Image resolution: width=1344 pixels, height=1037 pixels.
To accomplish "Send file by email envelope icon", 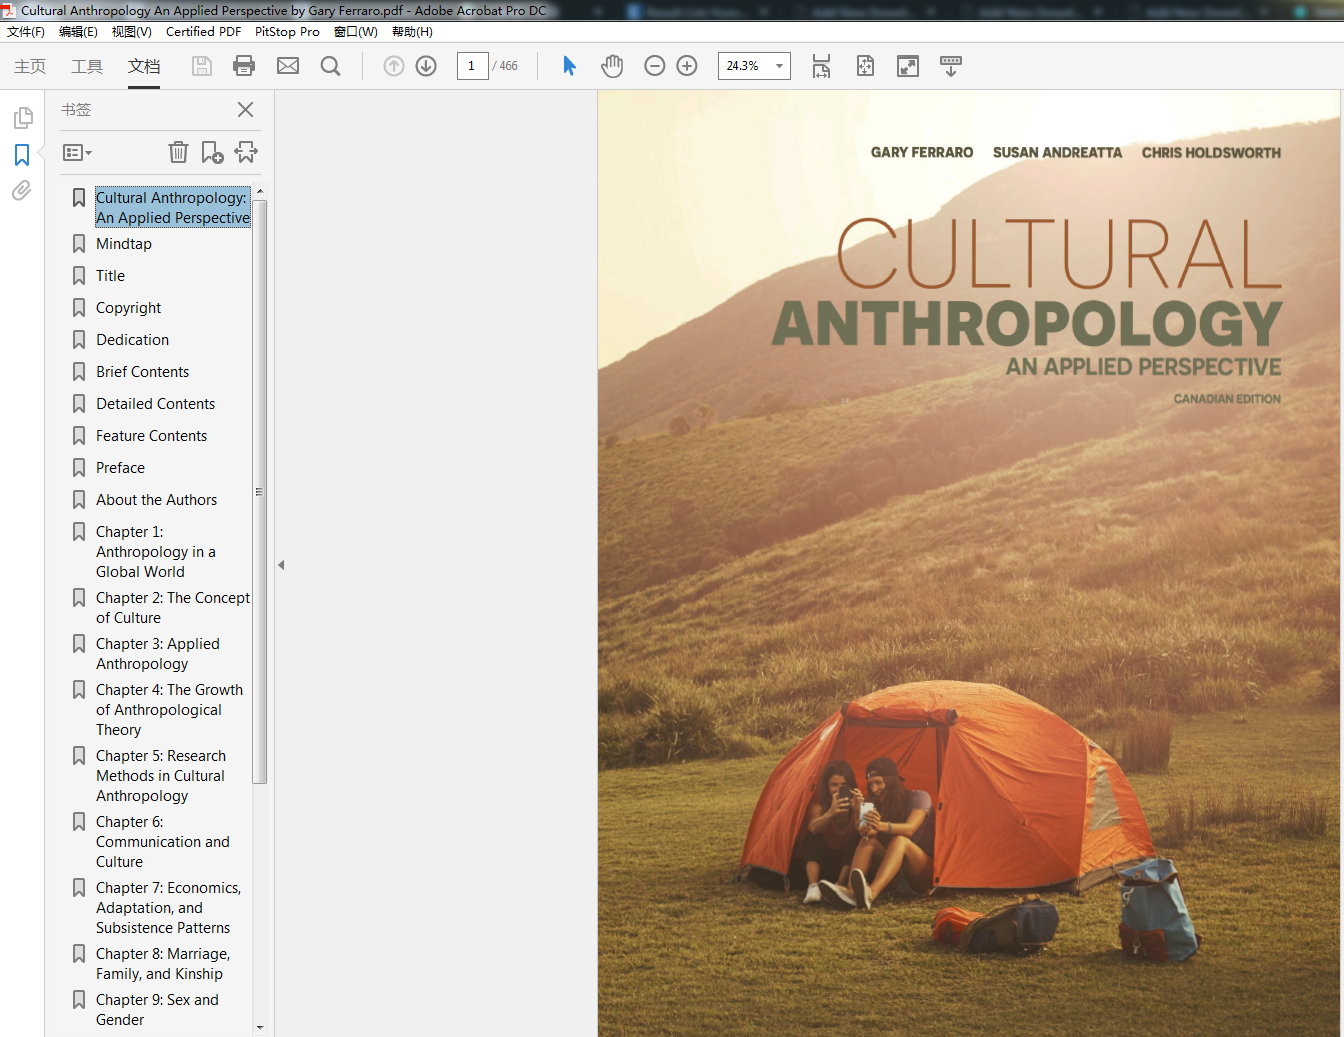I will (x=288, y=66).
